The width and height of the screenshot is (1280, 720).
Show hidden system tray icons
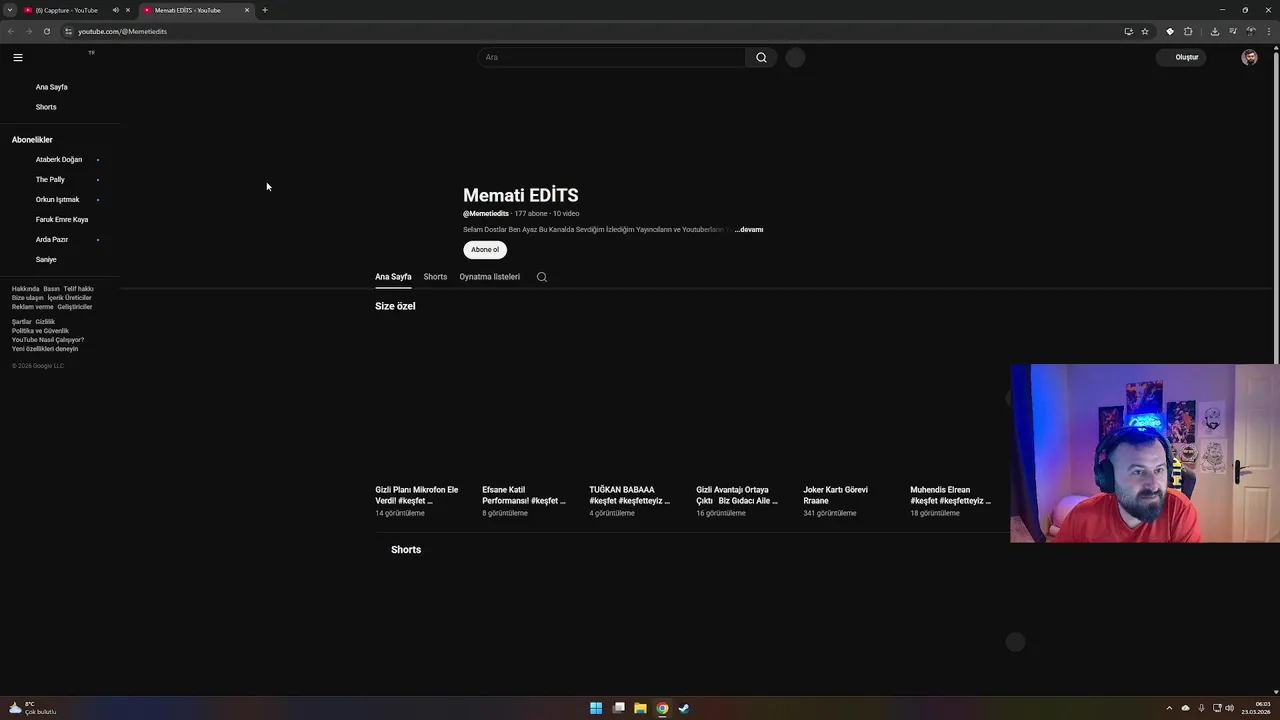[x=1169, y=708]
